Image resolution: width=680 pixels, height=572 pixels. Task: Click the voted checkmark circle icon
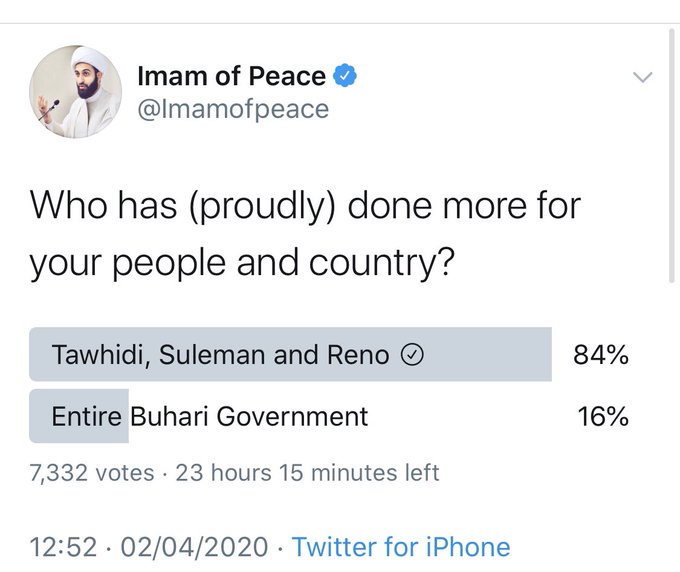pos(411,355)
